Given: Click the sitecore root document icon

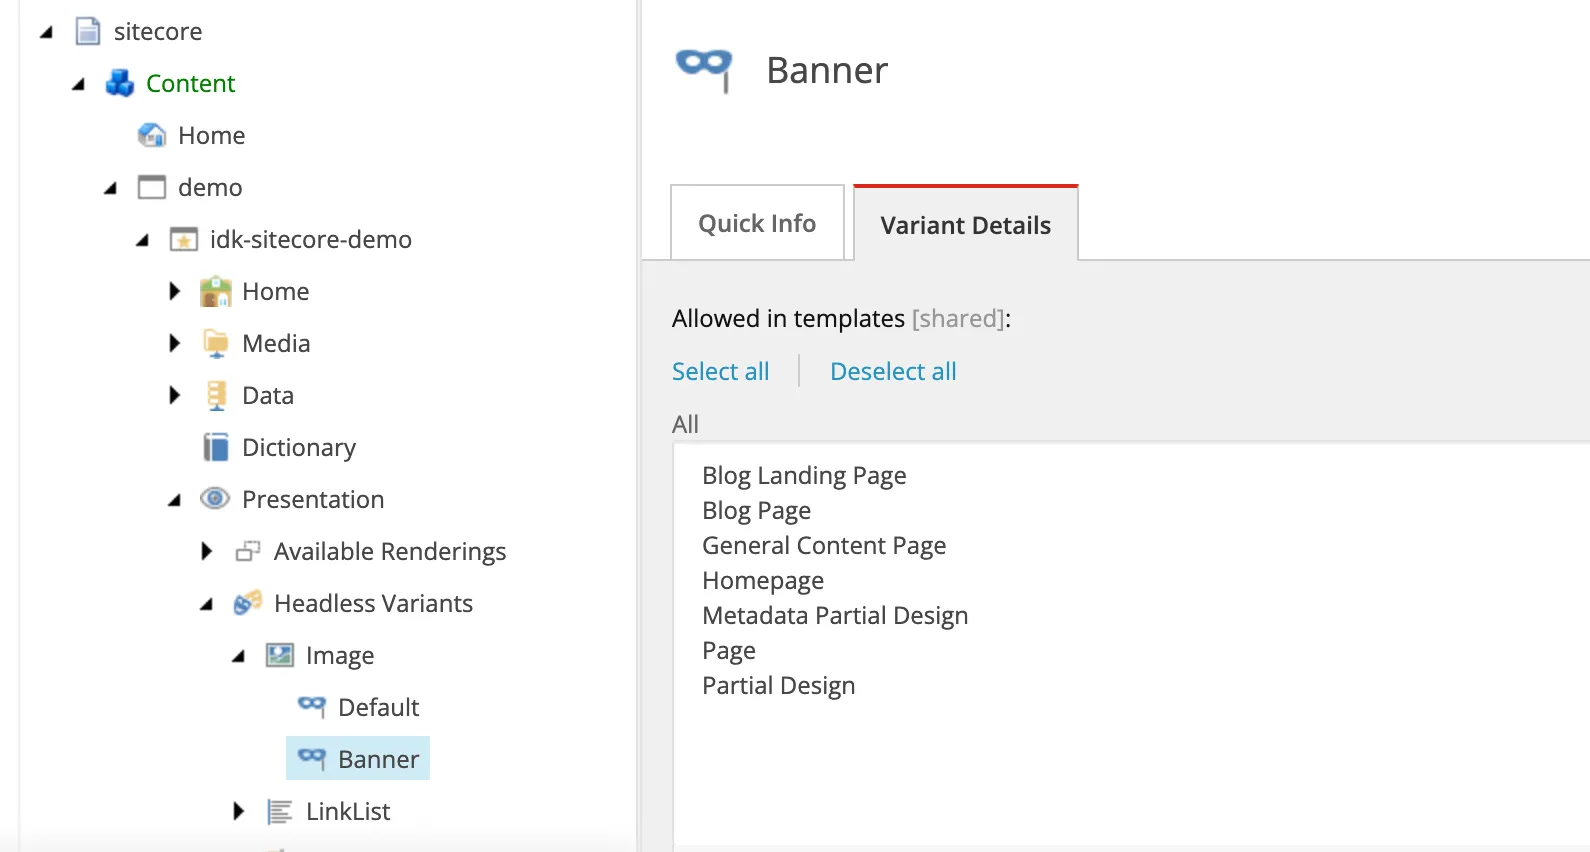Looking at the screenshot, I should pyautogui.click(x=88, y=31).
